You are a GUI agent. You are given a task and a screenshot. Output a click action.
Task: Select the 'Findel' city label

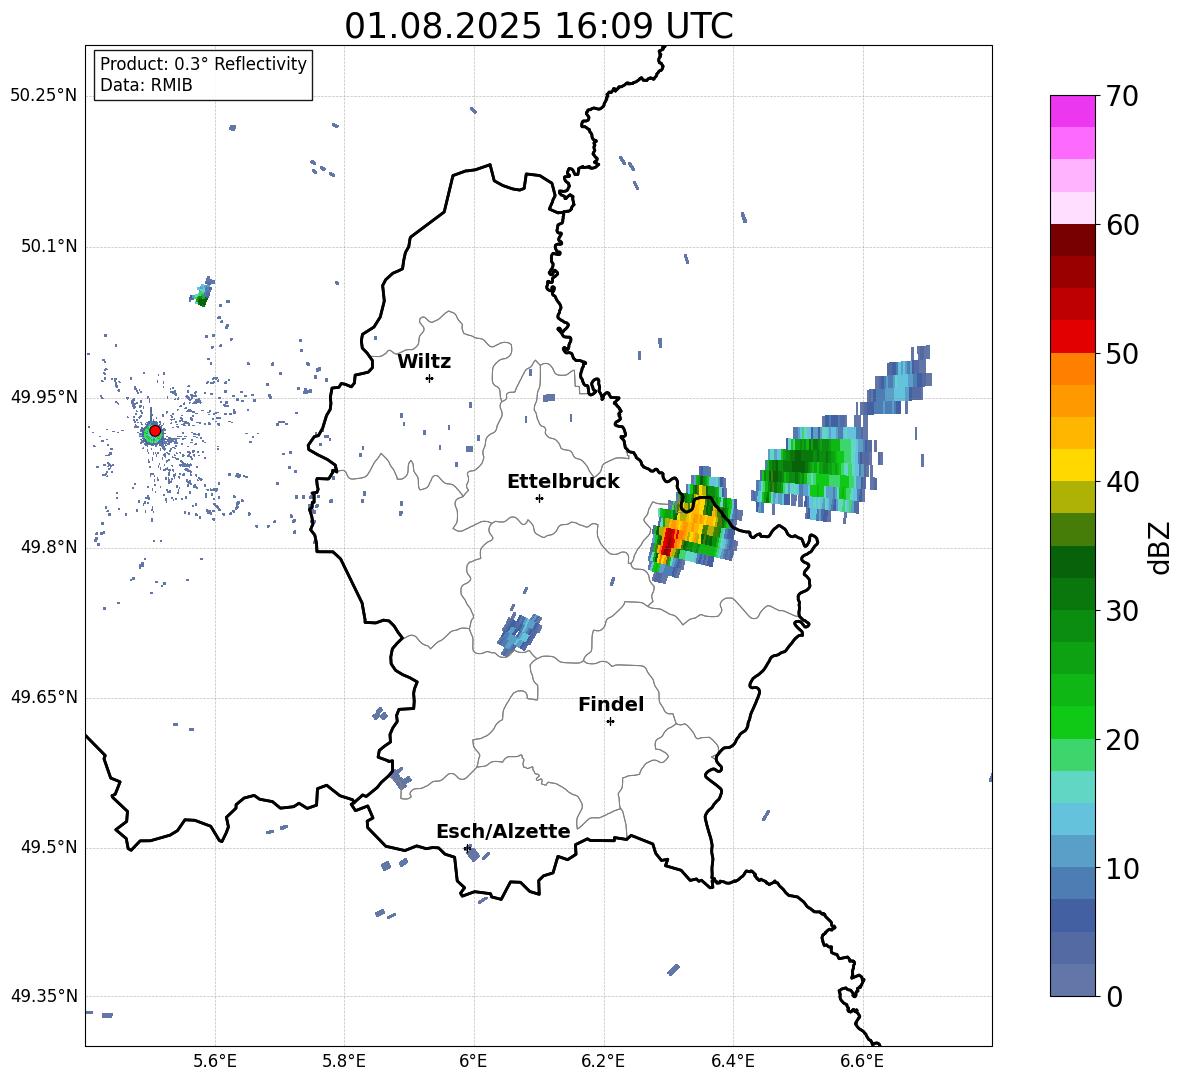click(x=611, y=704)
